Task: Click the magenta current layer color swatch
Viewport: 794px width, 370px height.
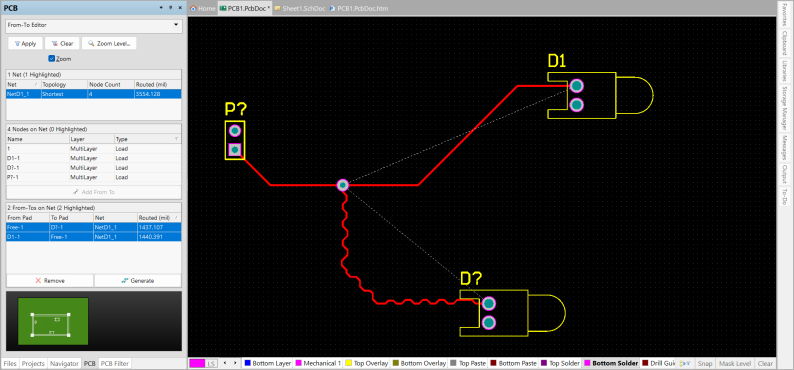Action: pos(197,363)
